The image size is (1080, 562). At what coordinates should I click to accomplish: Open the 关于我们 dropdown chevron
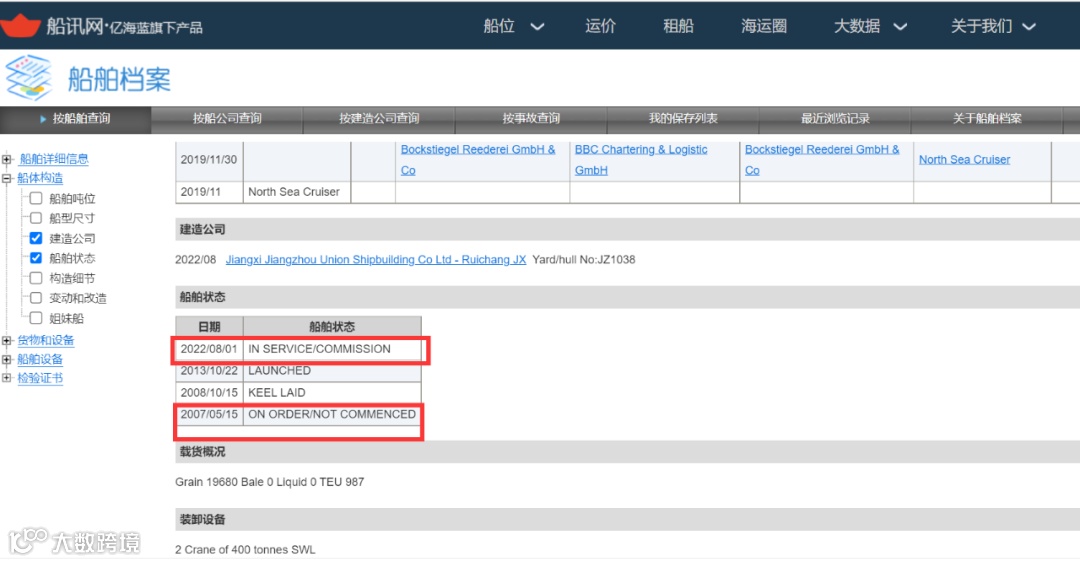click(x=1028, y=27)
